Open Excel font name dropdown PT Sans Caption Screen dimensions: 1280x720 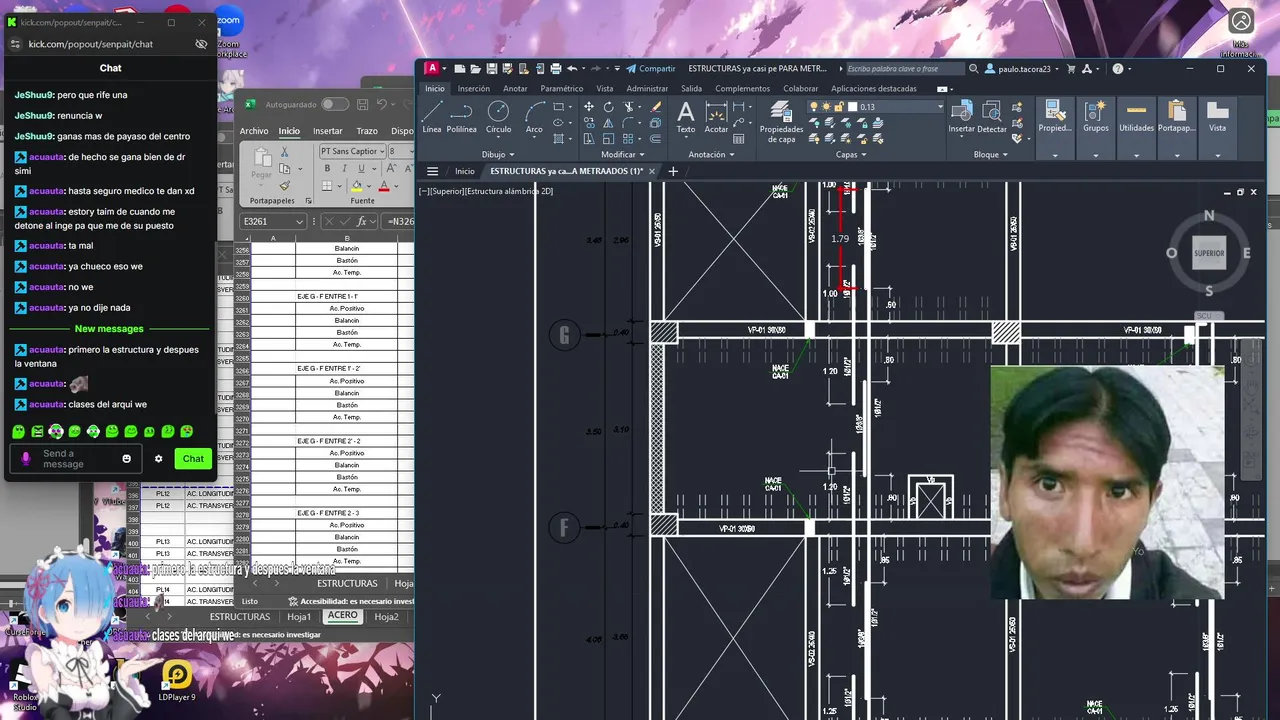coord(381,151)
